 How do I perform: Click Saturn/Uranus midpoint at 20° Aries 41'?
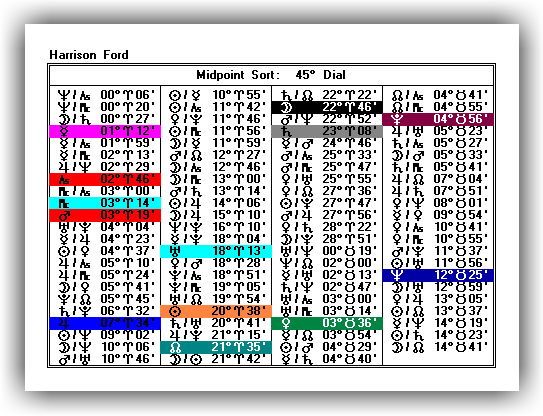[x=217, y=323]
